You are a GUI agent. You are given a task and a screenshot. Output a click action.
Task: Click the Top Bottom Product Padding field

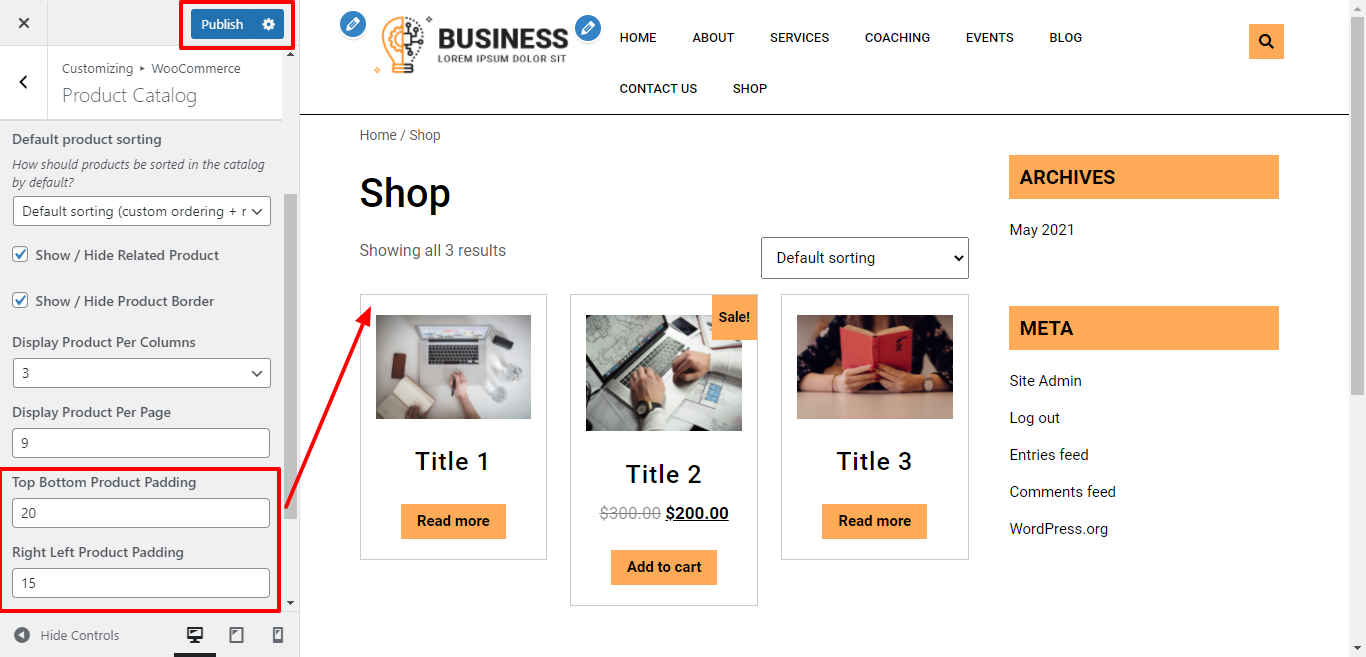coord(141,513)
